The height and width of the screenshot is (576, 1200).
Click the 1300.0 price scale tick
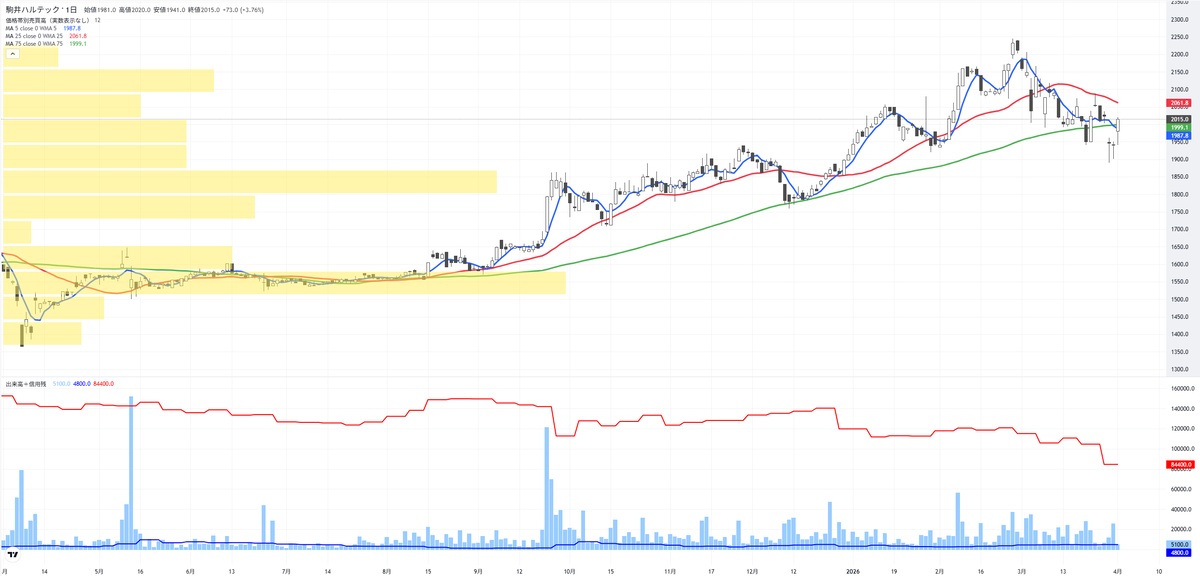(1179, 369)
